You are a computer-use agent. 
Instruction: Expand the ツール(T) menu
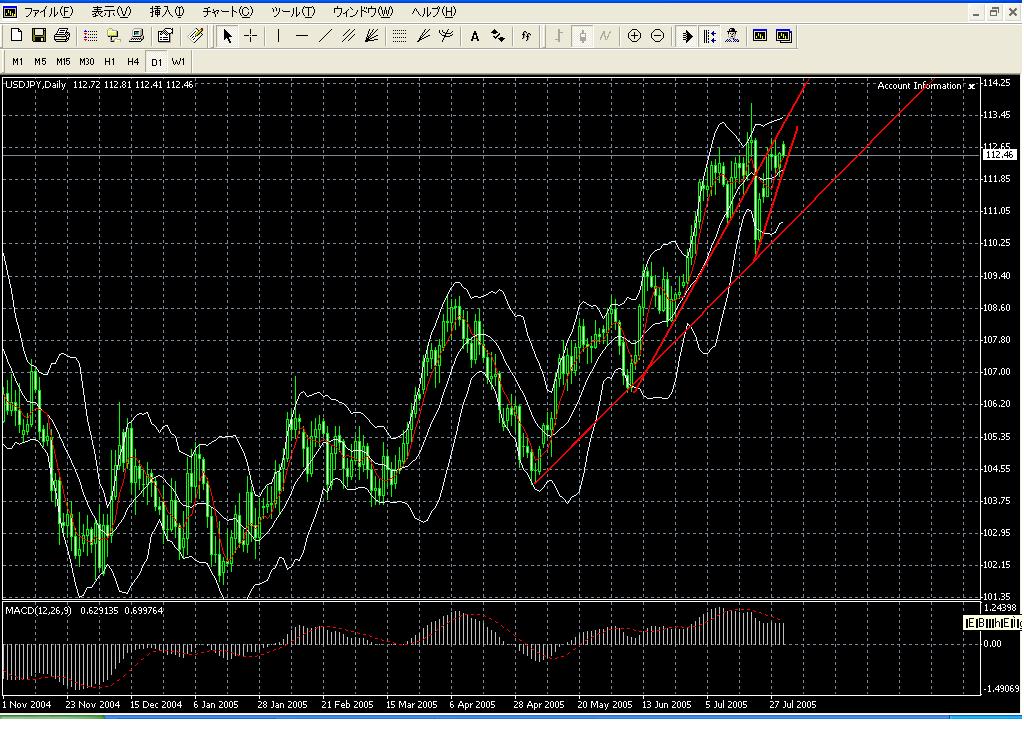292,12
